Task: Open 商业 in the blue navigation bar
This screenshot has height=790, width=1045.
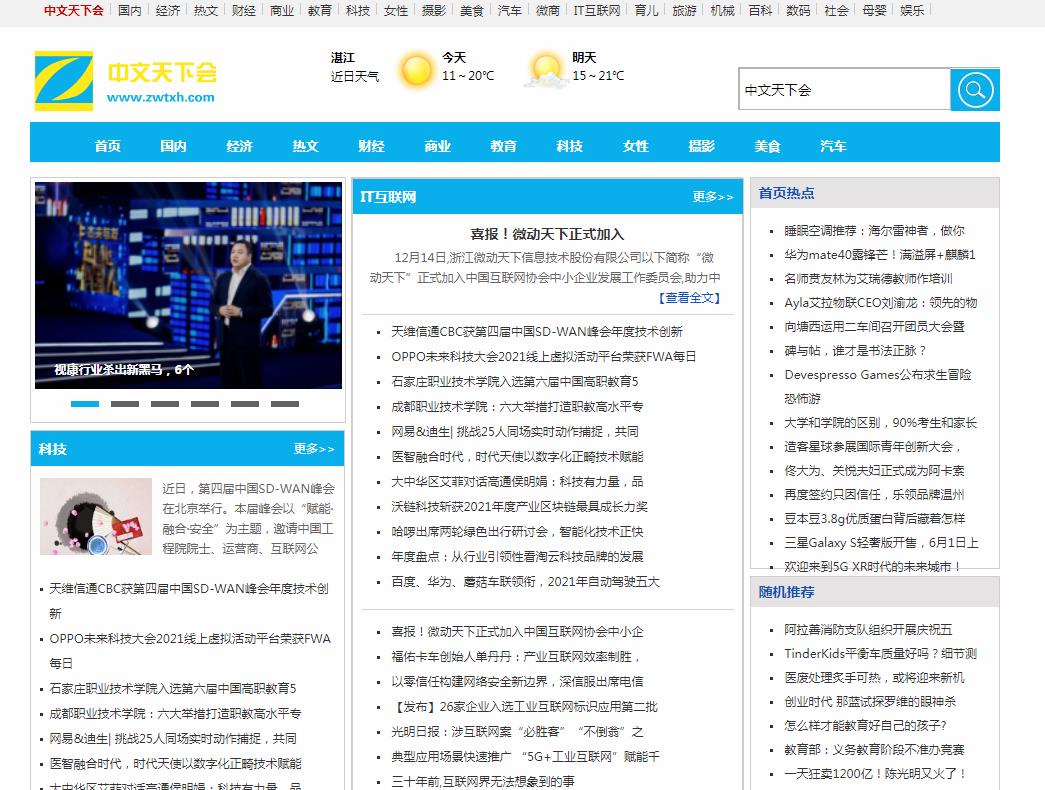Action: [437, 146]
